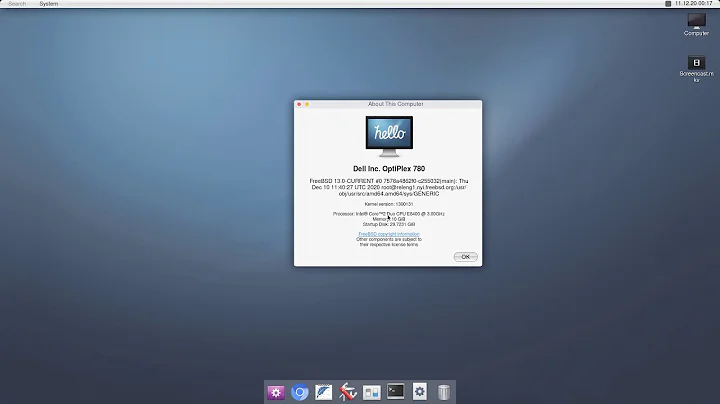Screen dimensions: 720x404
Task: Launch the Terminal from the dock
Action: click(395, 391)
